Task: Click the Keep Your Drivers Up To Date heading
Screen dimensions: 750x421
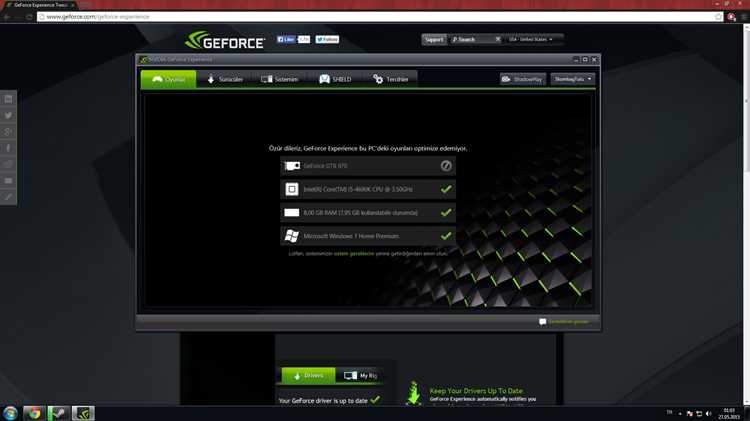Action: click(x=476, y=391)
